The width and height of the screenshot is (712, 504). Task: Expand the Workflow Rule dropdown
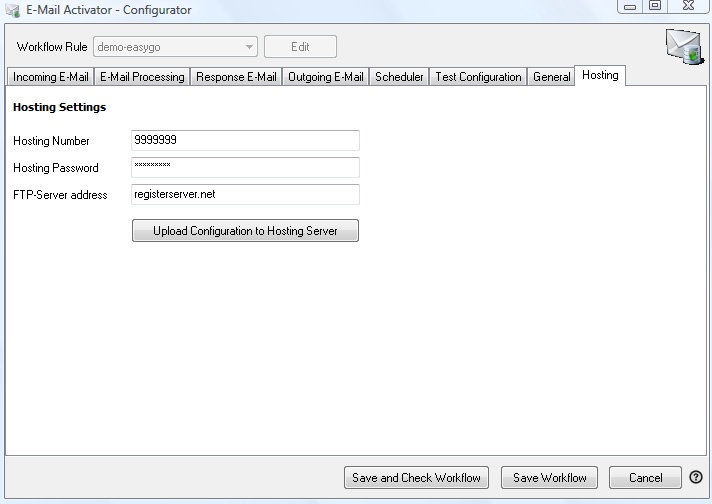[248, 47]
